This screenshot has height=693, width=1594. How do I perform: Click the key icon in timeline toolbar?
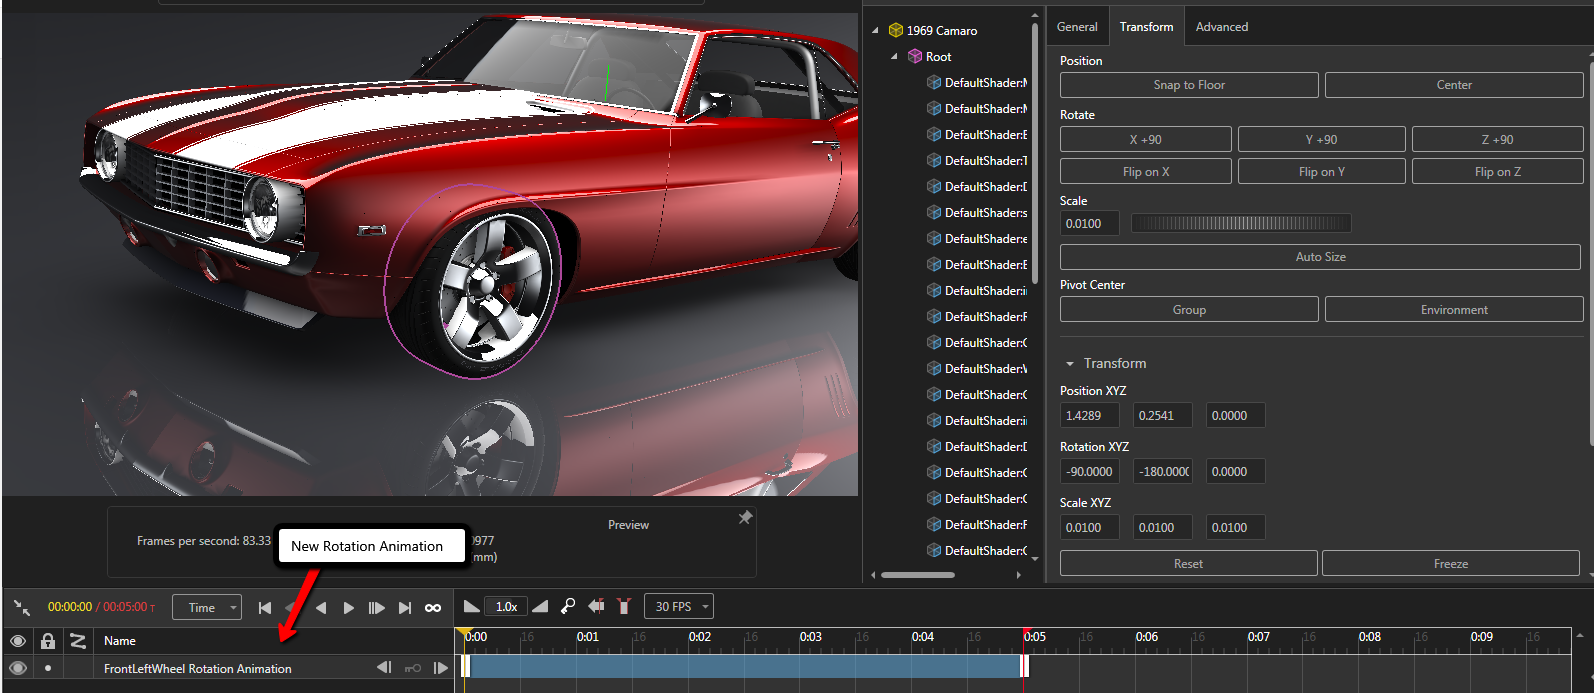(x=568, y=606)
